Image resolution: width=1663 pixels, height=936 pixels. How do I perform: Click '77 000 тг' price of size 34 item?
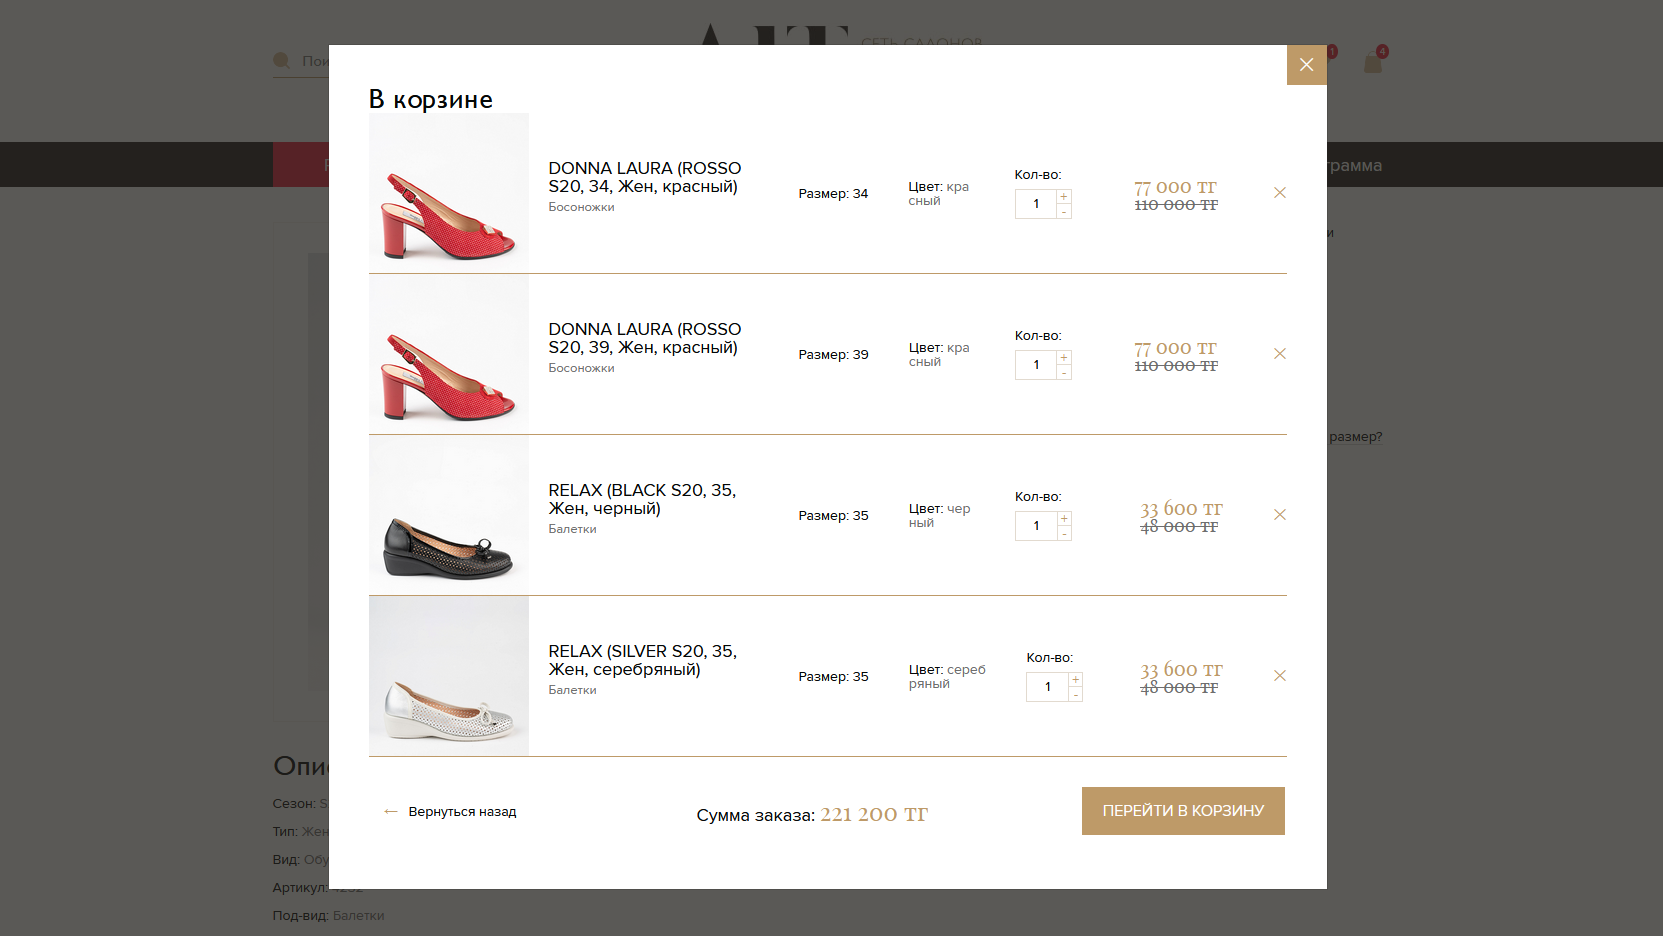click(1175, 187)
